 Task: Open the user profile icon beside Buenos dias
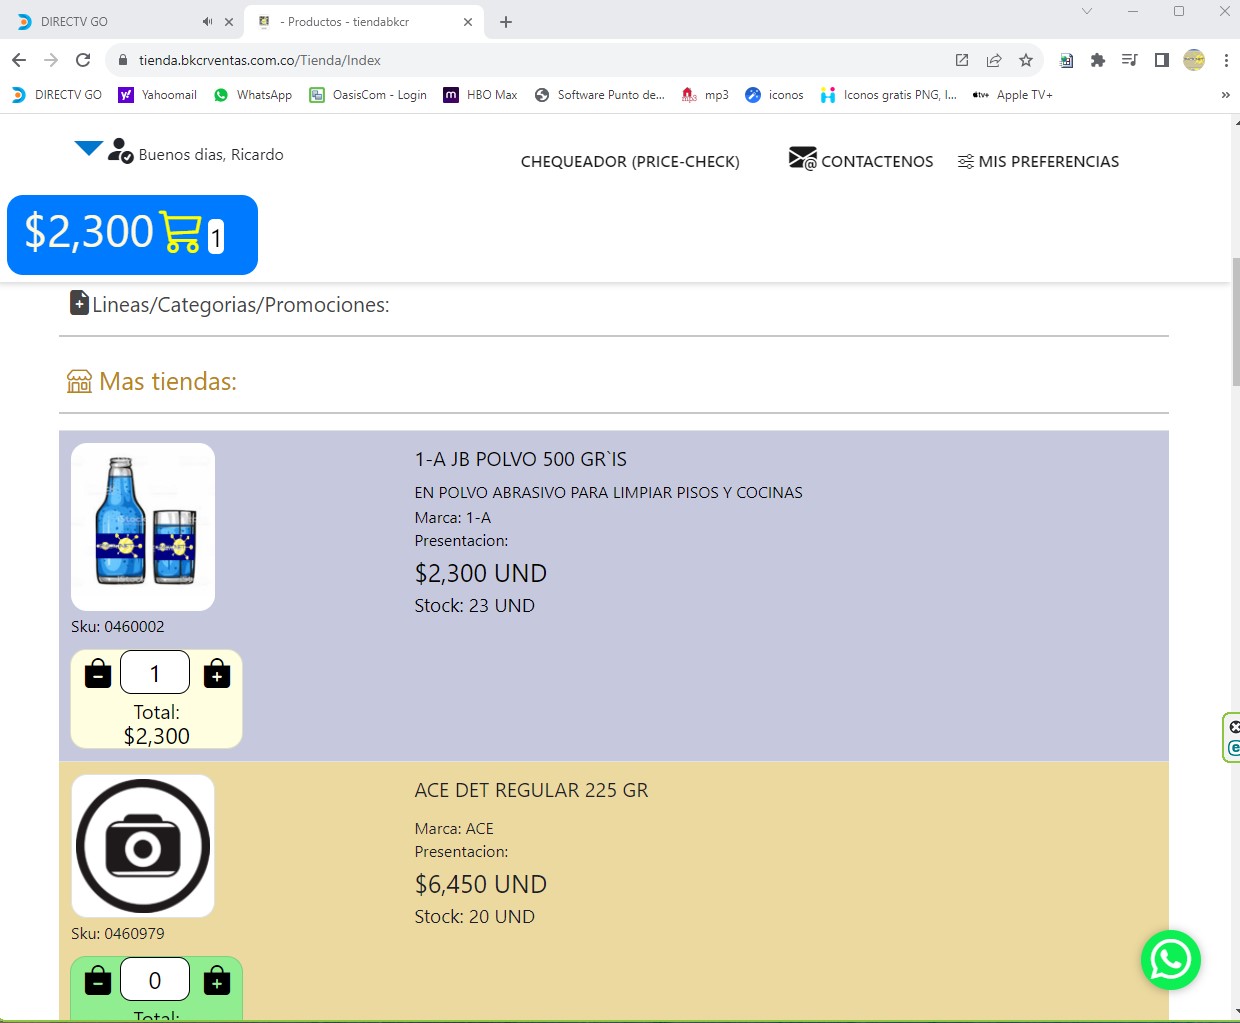pyautogui.click(x=121, y=151)
